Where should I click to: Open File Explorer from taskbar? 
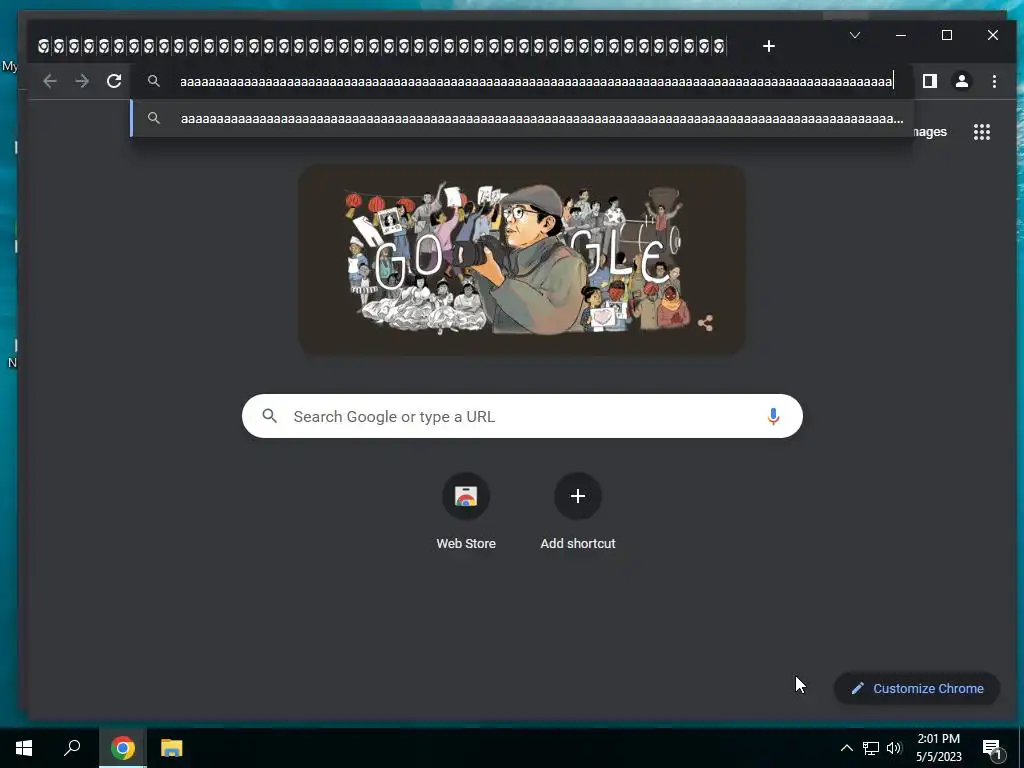[x=172, y=748]
